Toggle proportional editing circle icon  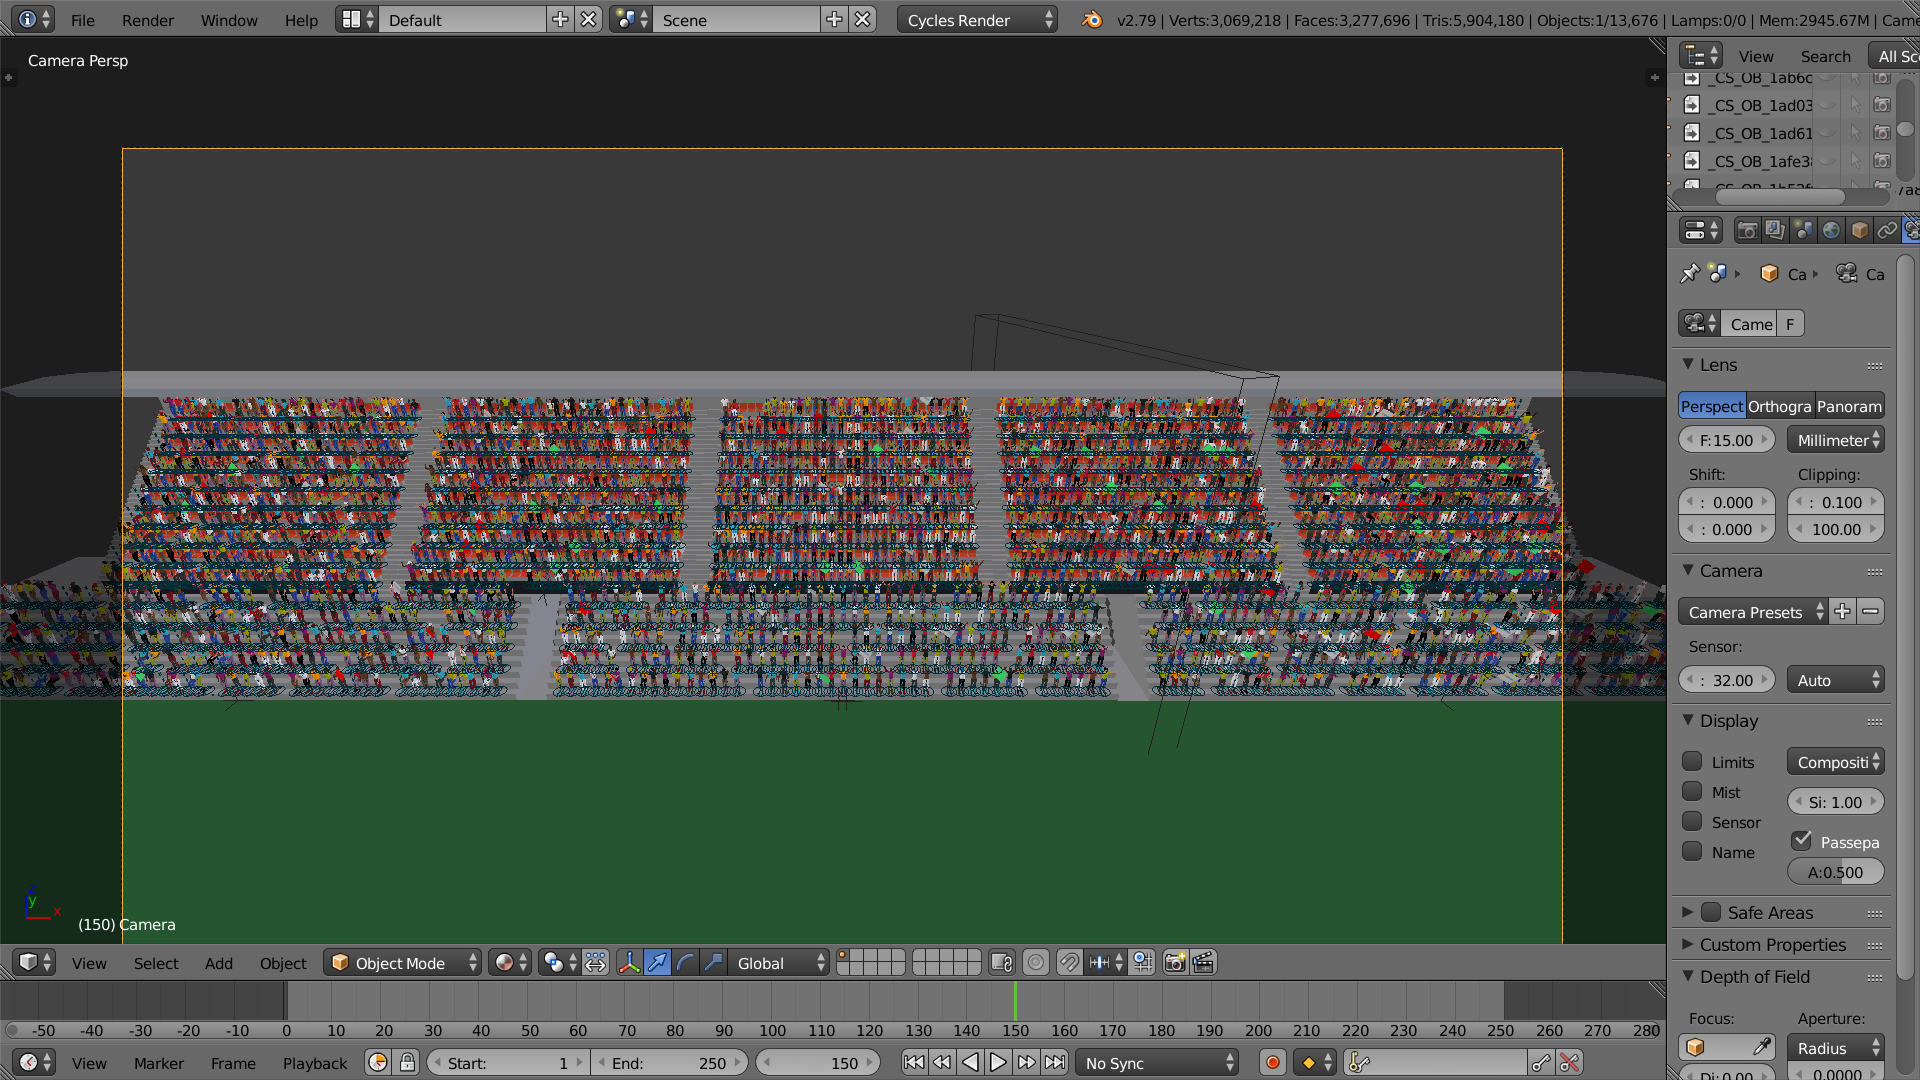[x=1036, y=963]
